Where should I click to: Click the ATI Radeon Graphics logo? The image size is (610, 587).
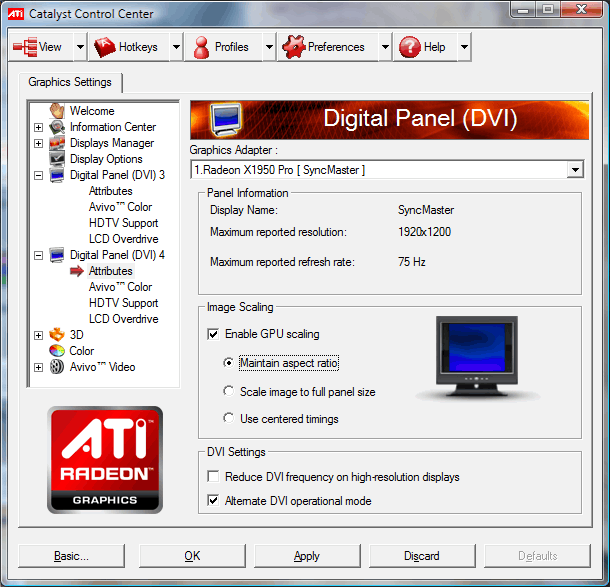point(105,460)
